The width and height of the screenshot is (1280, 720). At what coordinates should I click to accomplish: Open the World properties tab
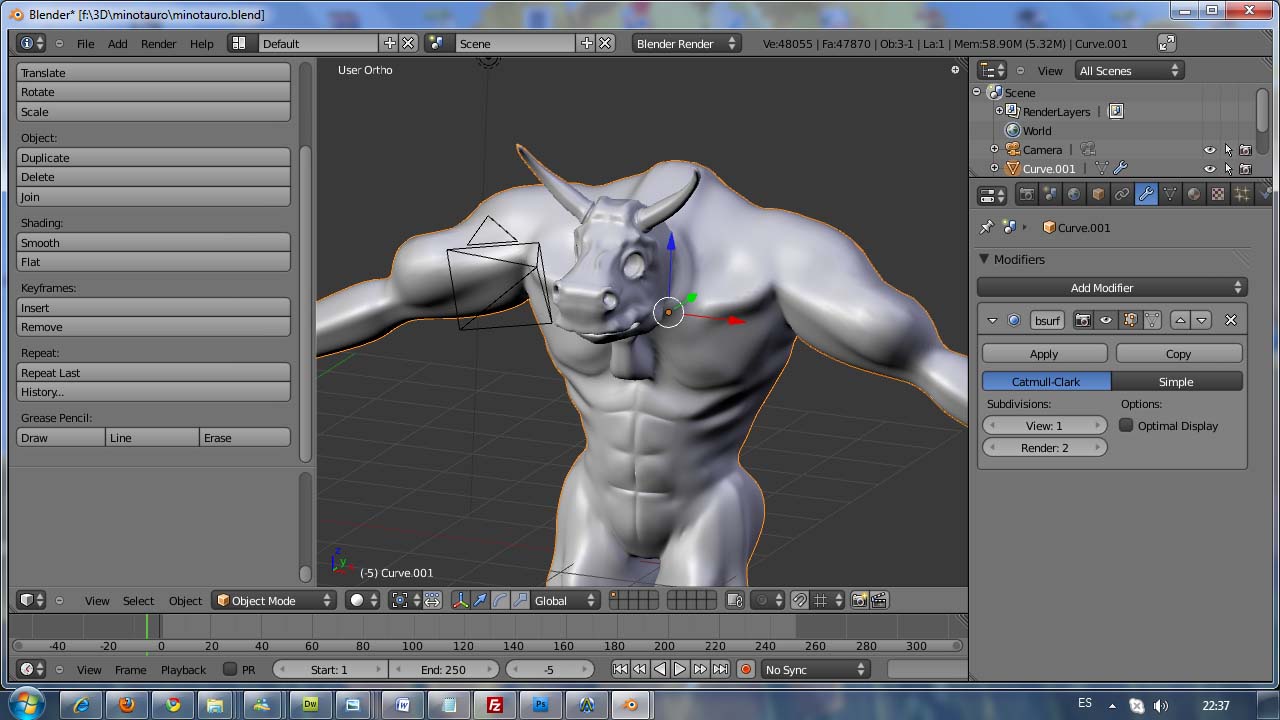[1074, 194]
